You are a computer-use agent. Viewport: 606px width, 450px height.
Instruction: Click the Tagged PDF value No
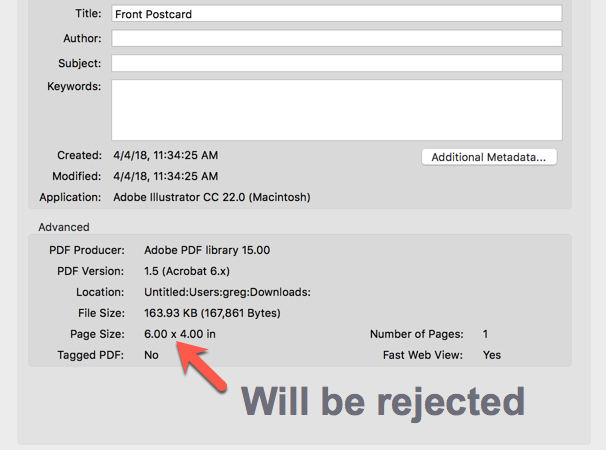pyautogui.click(x=152, y=355)
